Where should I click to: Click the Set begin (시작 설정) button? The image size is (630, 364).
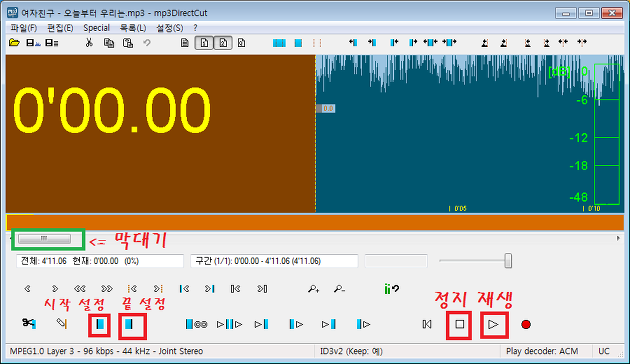coord(100,324)
